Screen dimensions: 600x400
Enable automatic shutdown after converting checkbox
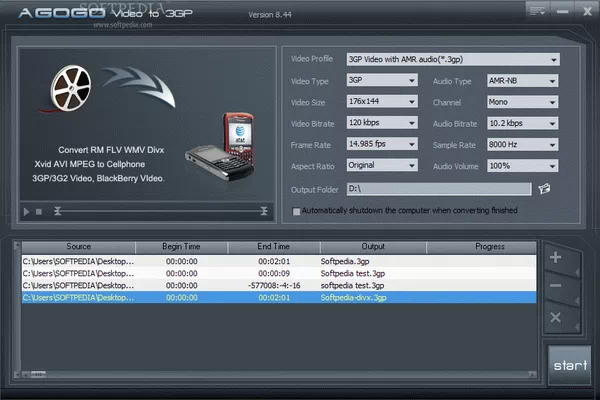[296, 211]
